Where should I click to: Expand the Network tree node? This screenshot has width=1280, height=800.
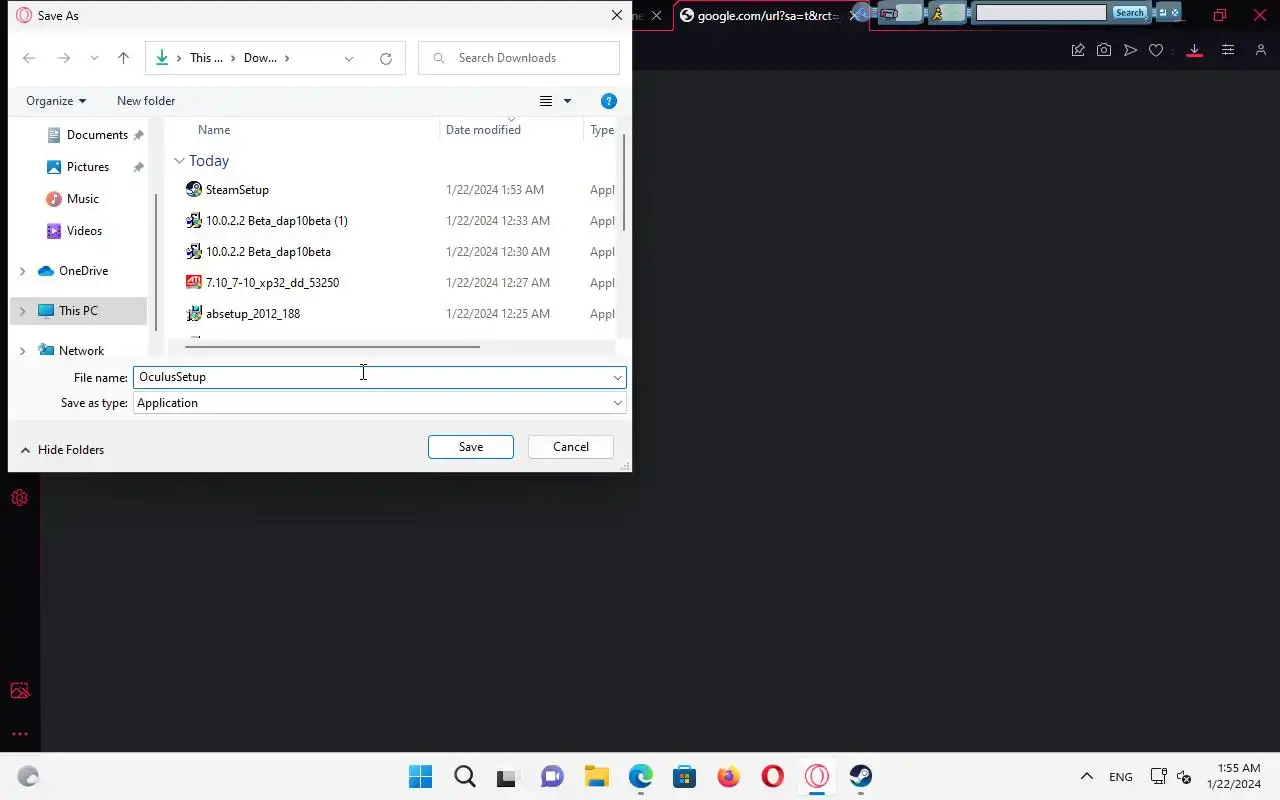[22, 351]
